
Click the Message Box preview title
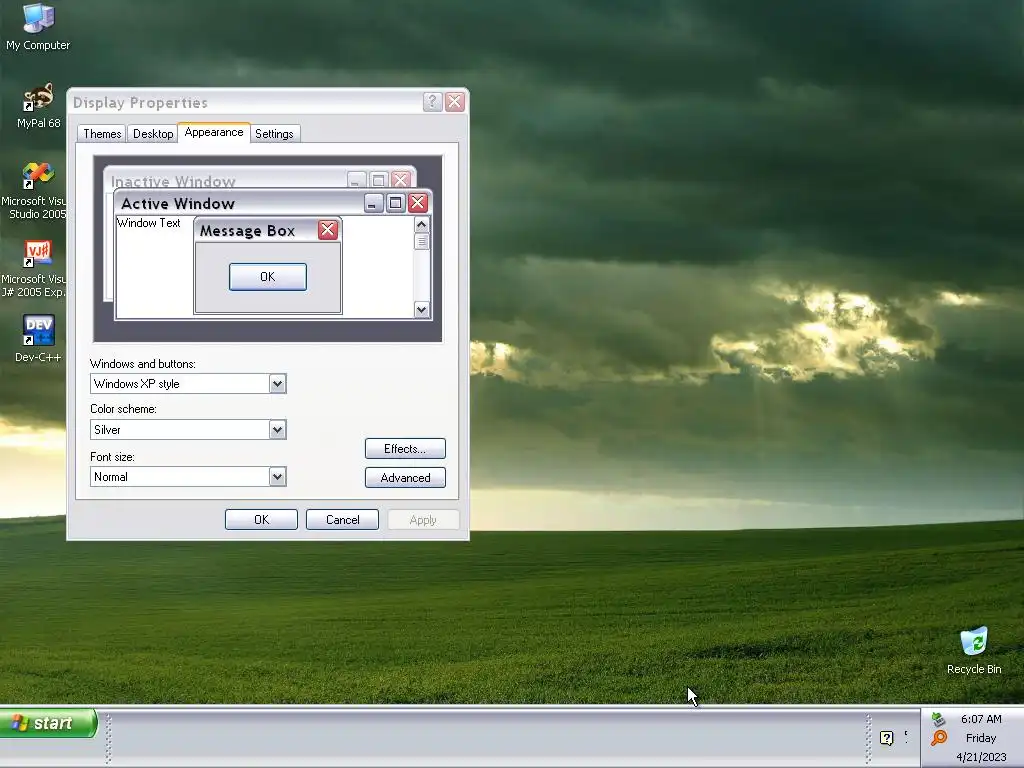click(x=248, y=231)
